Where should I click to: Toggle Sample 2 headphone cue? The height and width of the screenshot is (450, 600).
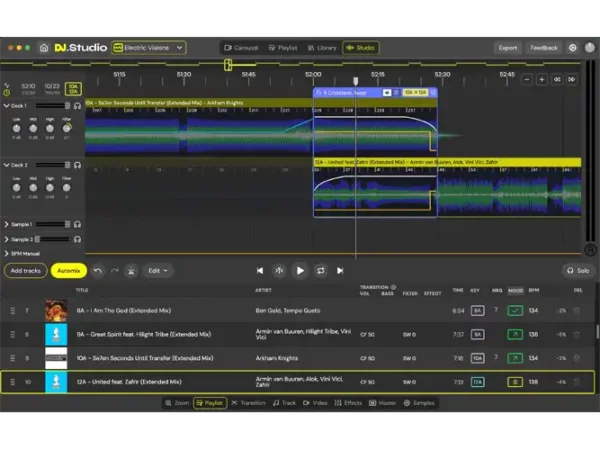tap(77, 240)
